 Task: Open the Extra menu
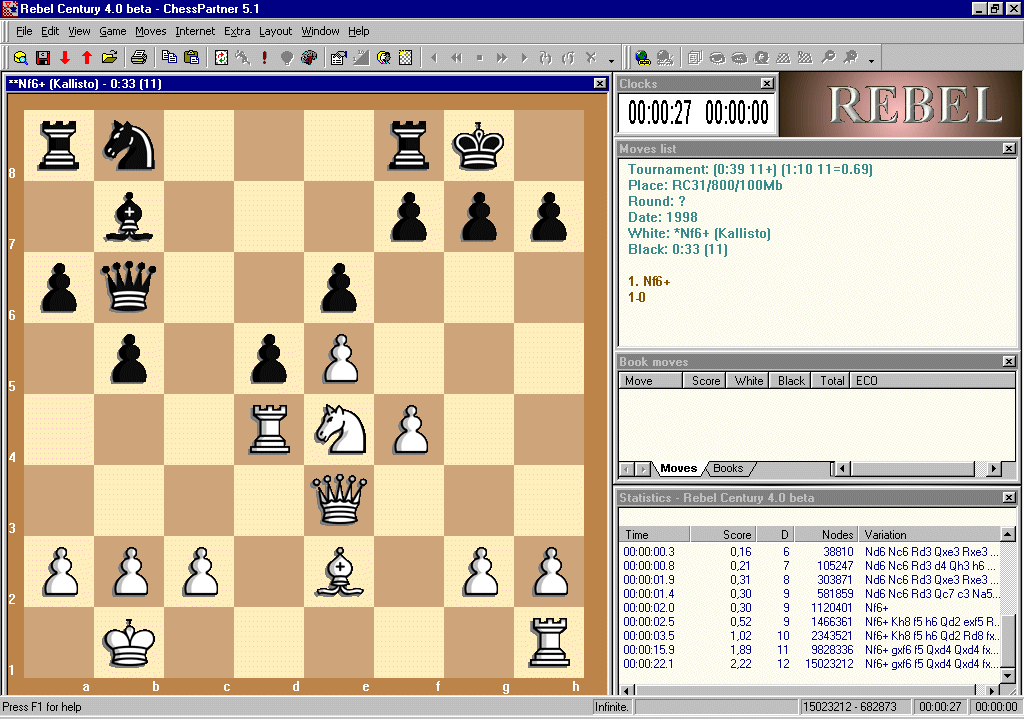click(237, 31)
